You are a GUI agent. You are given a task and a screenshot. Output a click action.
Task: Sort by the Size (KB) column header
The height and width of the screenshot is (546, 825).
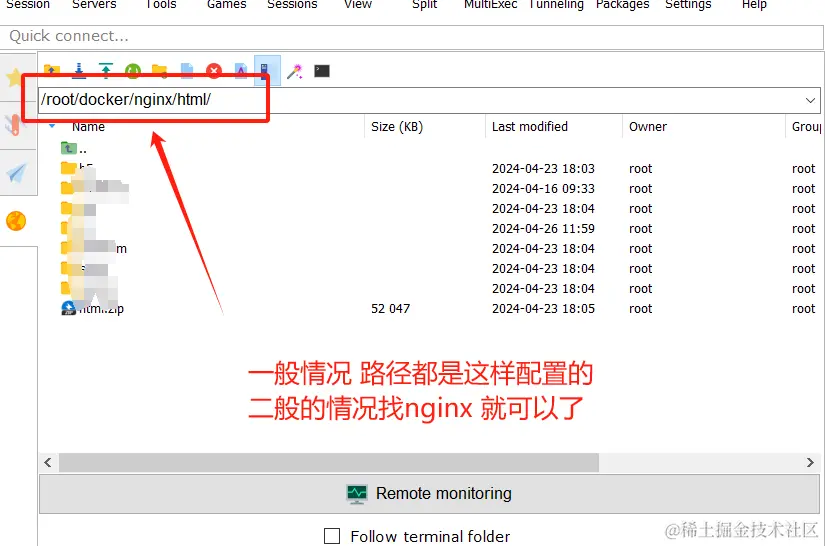[x=397, y=127]
